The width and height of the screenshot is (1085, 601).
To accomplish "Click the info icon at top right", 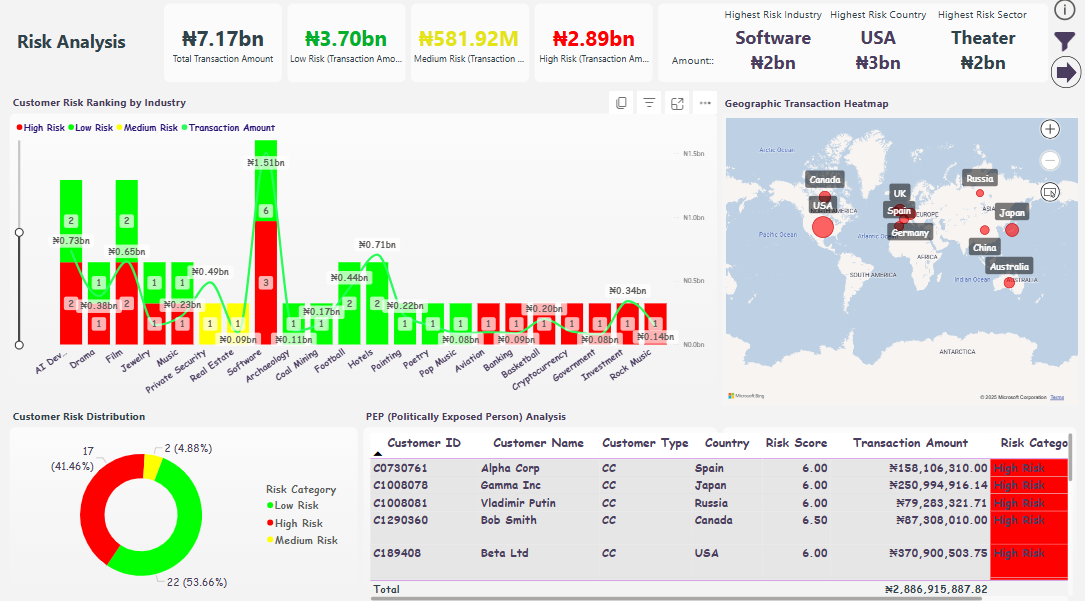I will [1064, 10].
